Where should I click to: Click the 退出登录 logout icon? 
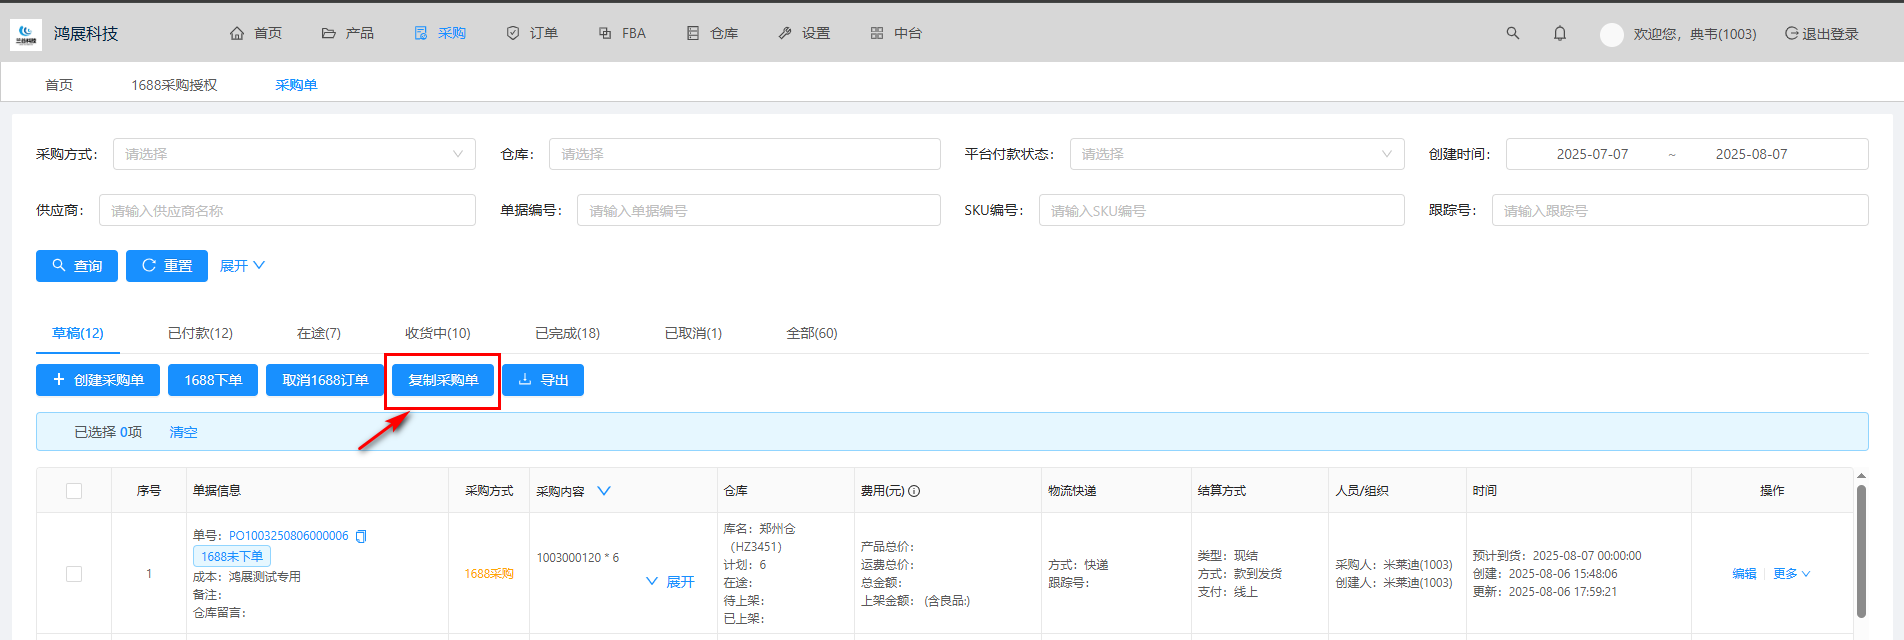click(1791, 33)
